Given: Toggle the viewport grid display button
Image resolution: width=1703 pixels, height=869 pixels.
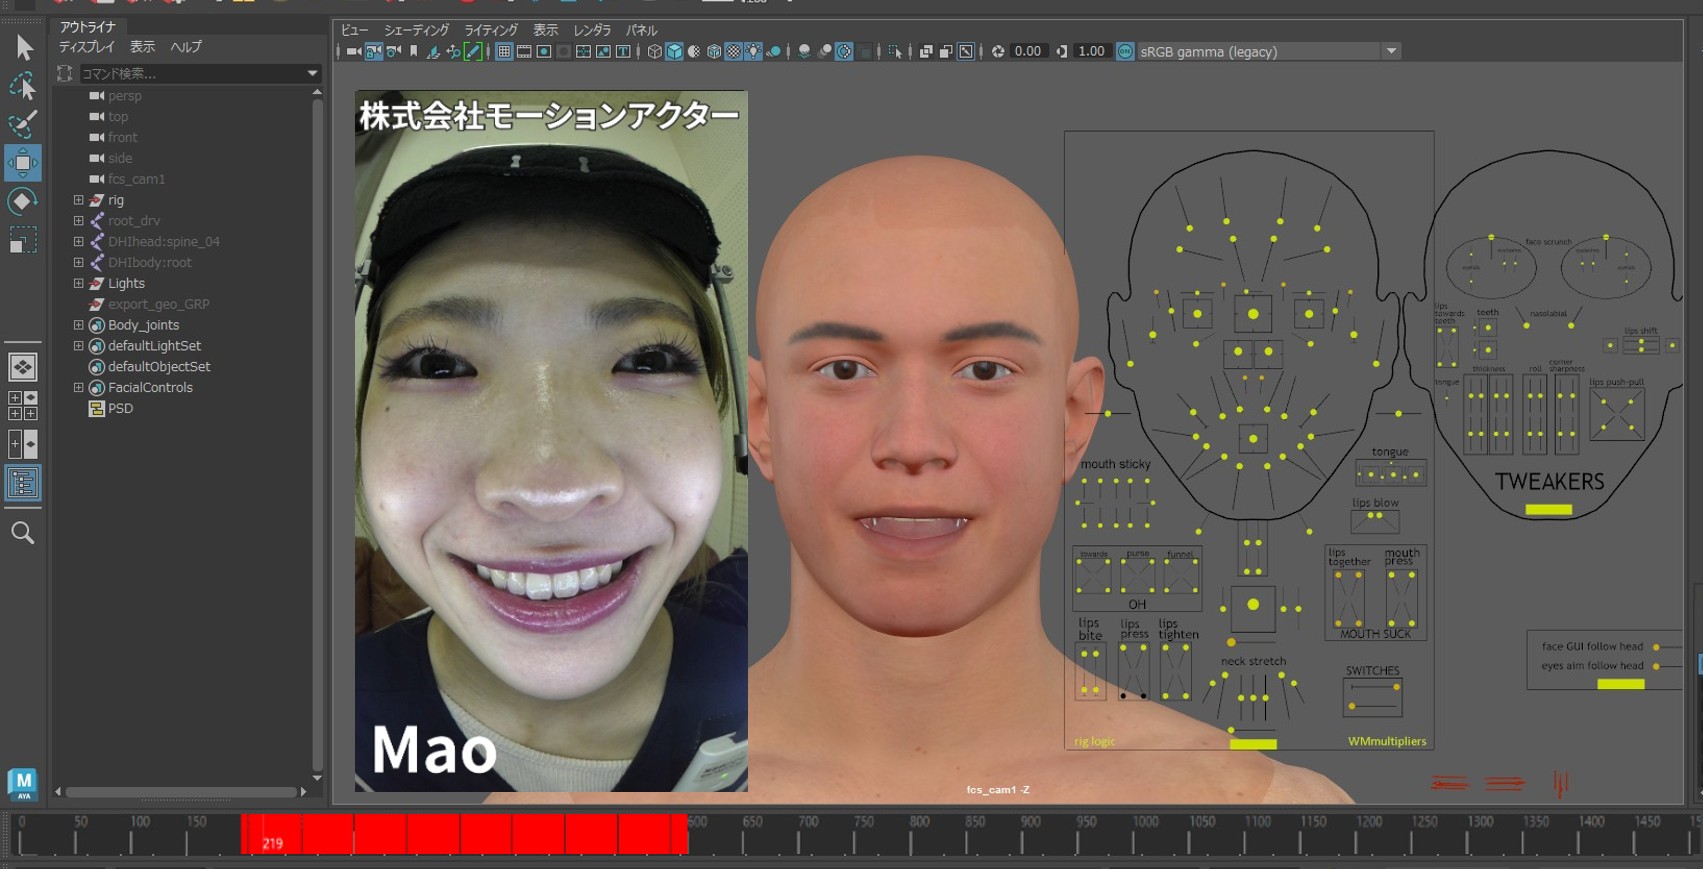Looking at the screenshot, I should pyautogui.click(x=505, y=52).
